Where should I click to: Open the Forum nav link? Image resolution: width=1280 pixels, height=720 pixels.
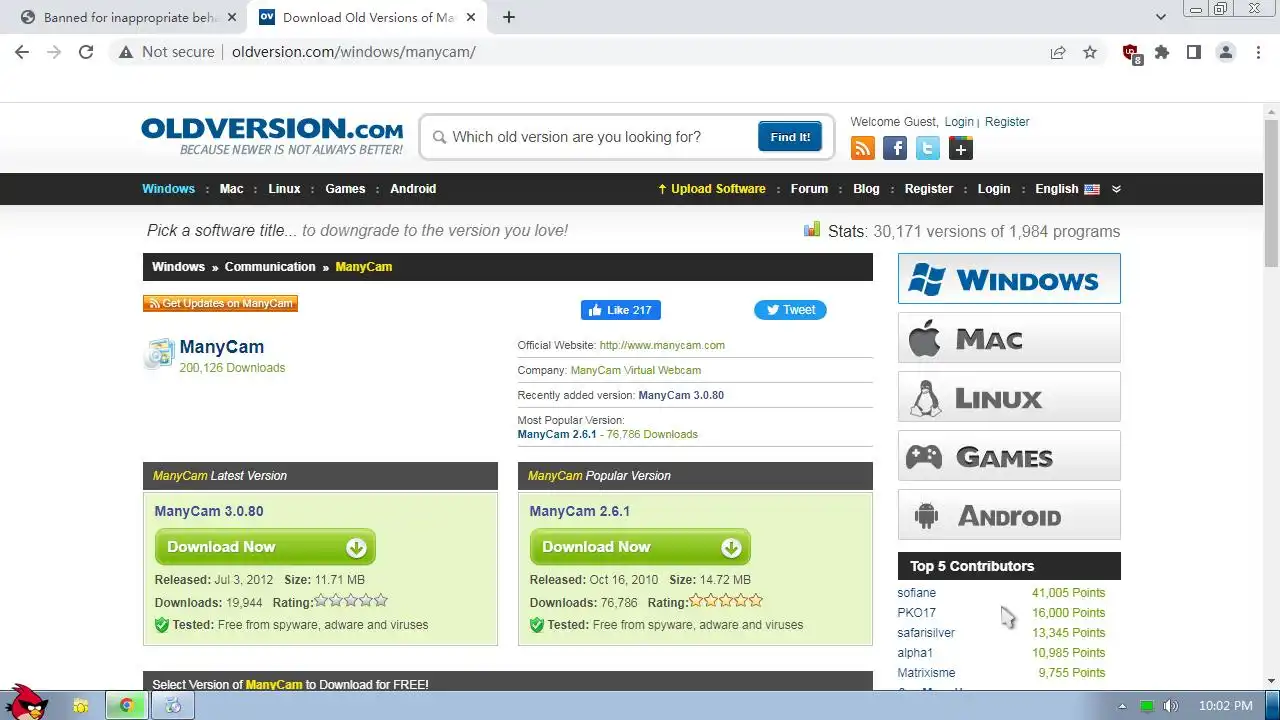809,189
